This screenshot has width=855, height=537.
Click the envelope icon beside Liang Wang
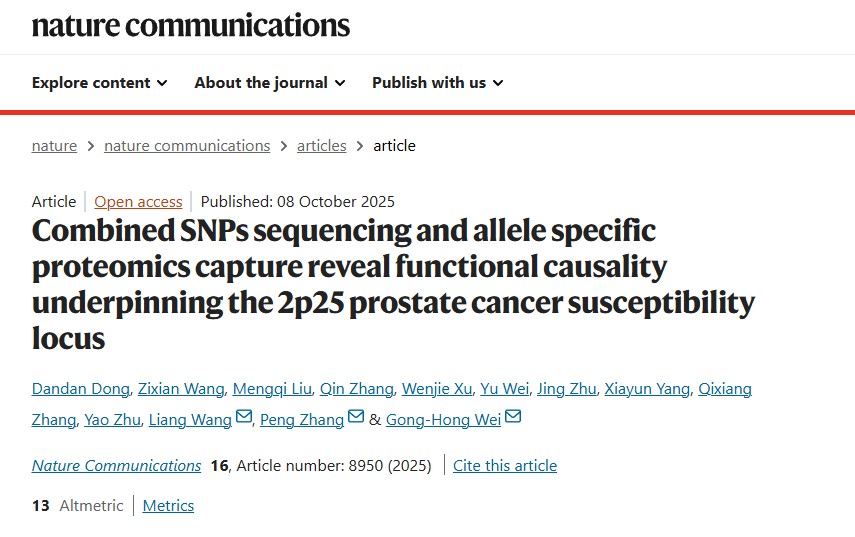(243, 418)
